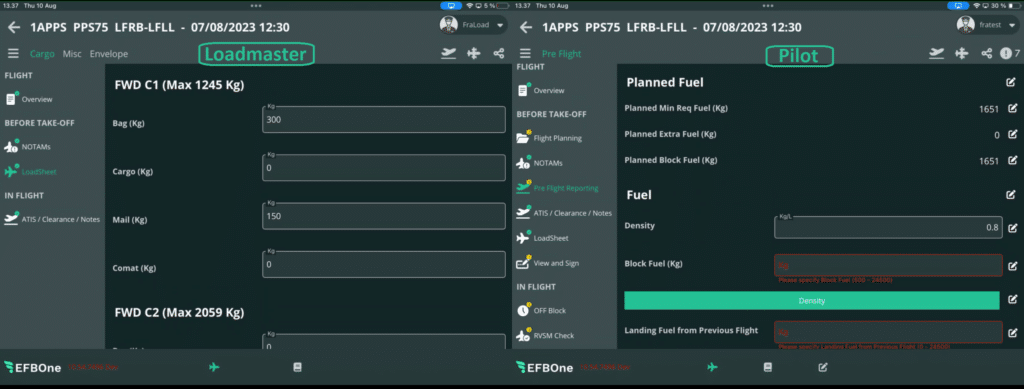
Task: Open RVSM Check in sidebar
Action: pyautogui.click(x=545, y=335)
